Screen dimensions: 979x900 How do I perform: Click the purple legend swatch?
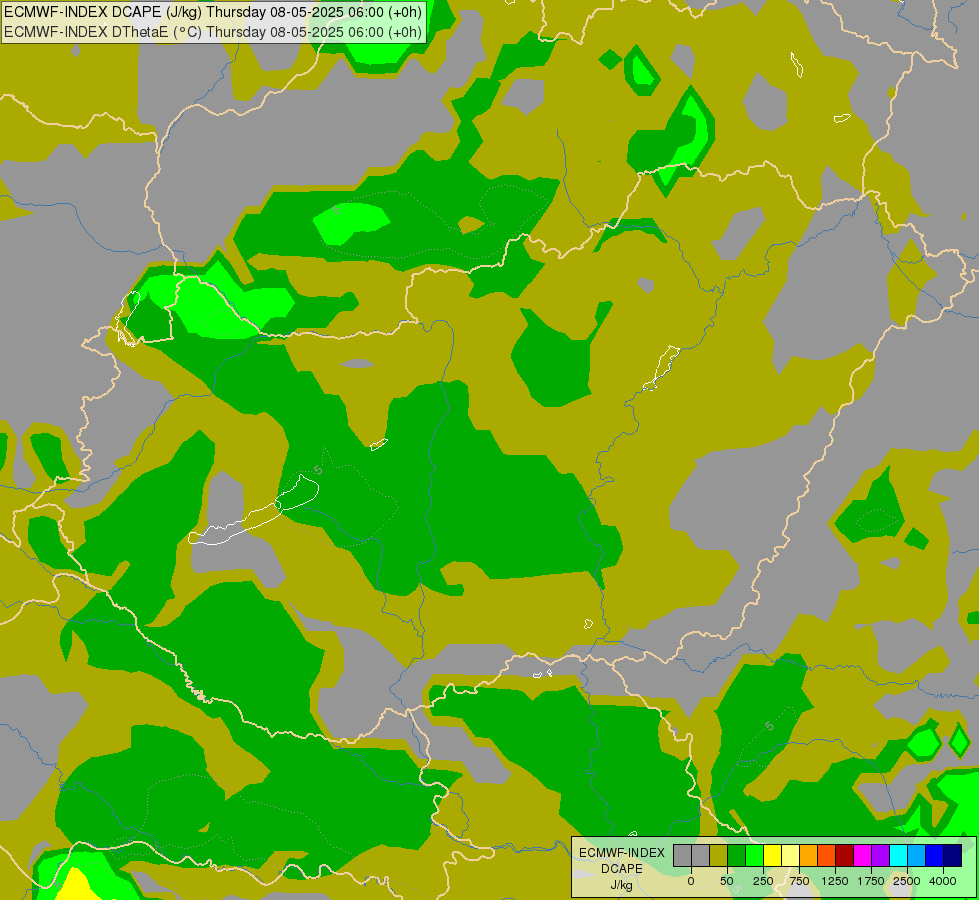(x=880, y=855)
